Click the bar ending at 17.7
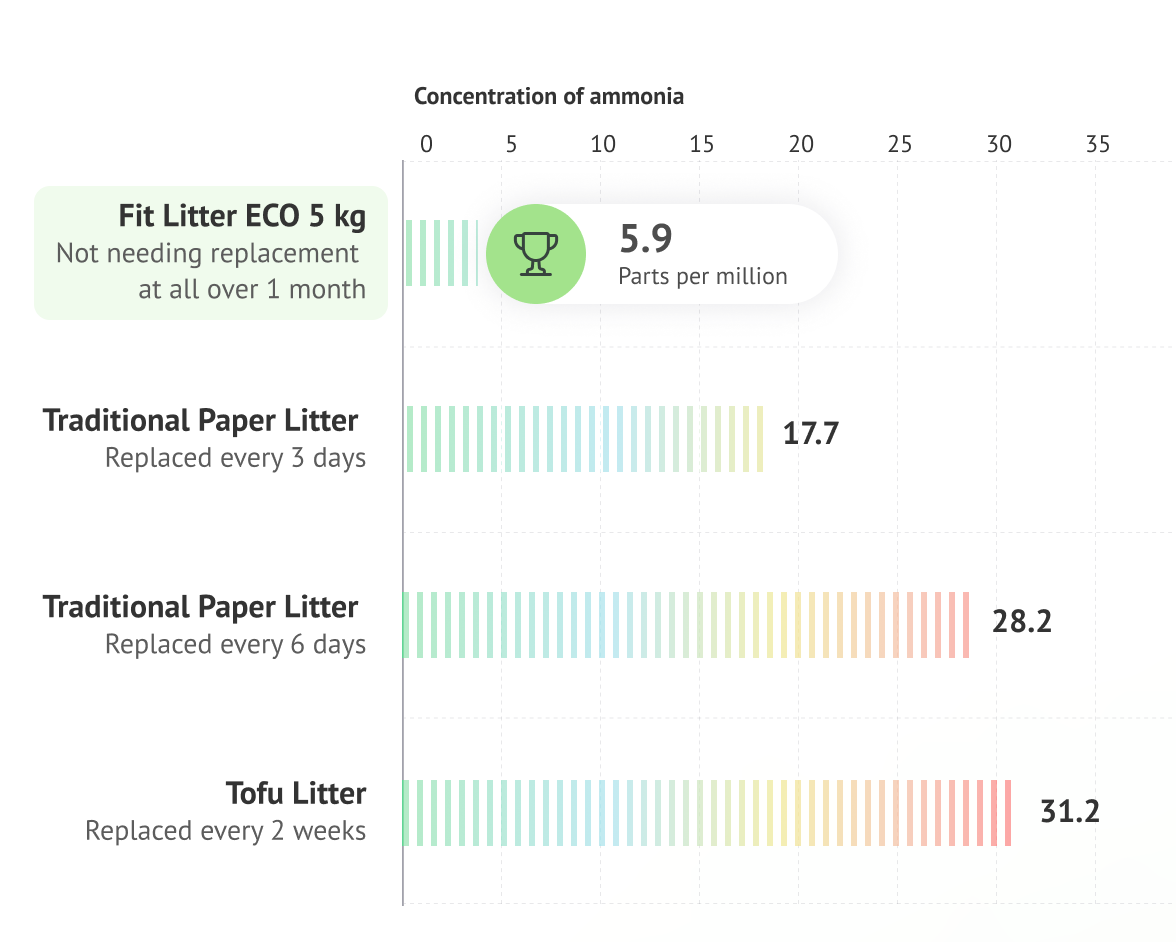The width and height of the screenshot is (1176, 942). tap(584, 439)
